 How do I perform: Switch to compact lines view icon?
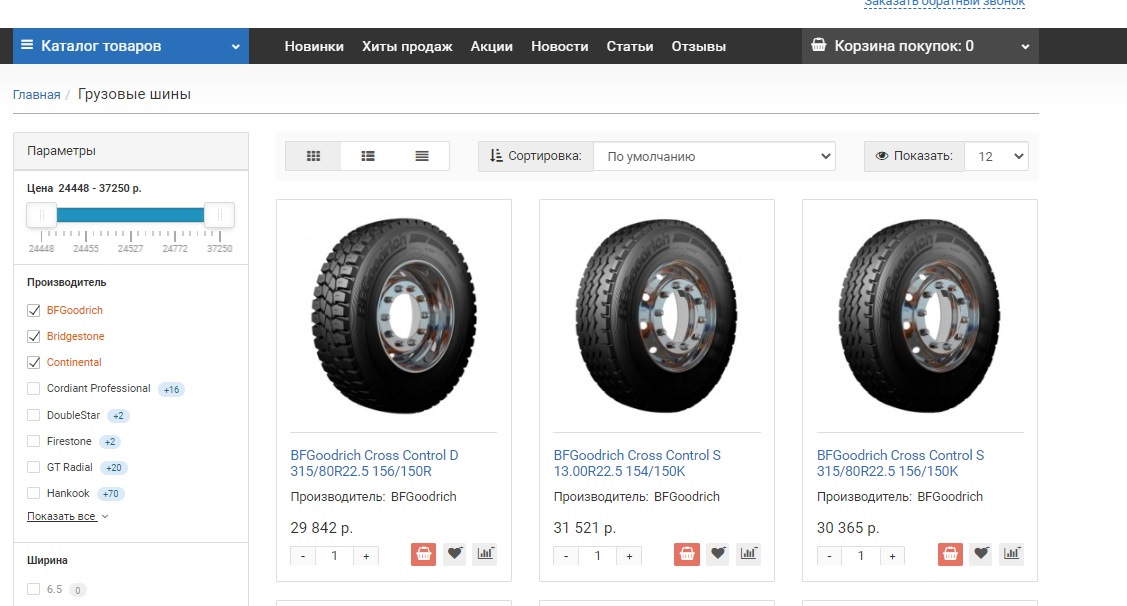422,156
